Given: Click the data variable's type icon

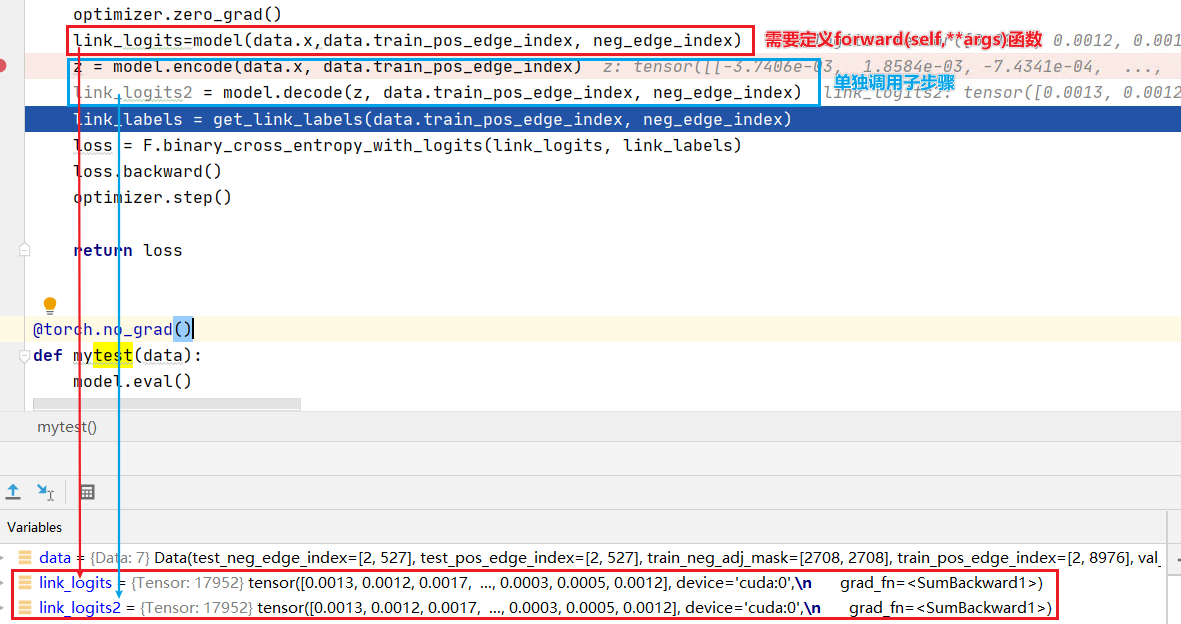Looking at the screenshot, I should 25,558.
